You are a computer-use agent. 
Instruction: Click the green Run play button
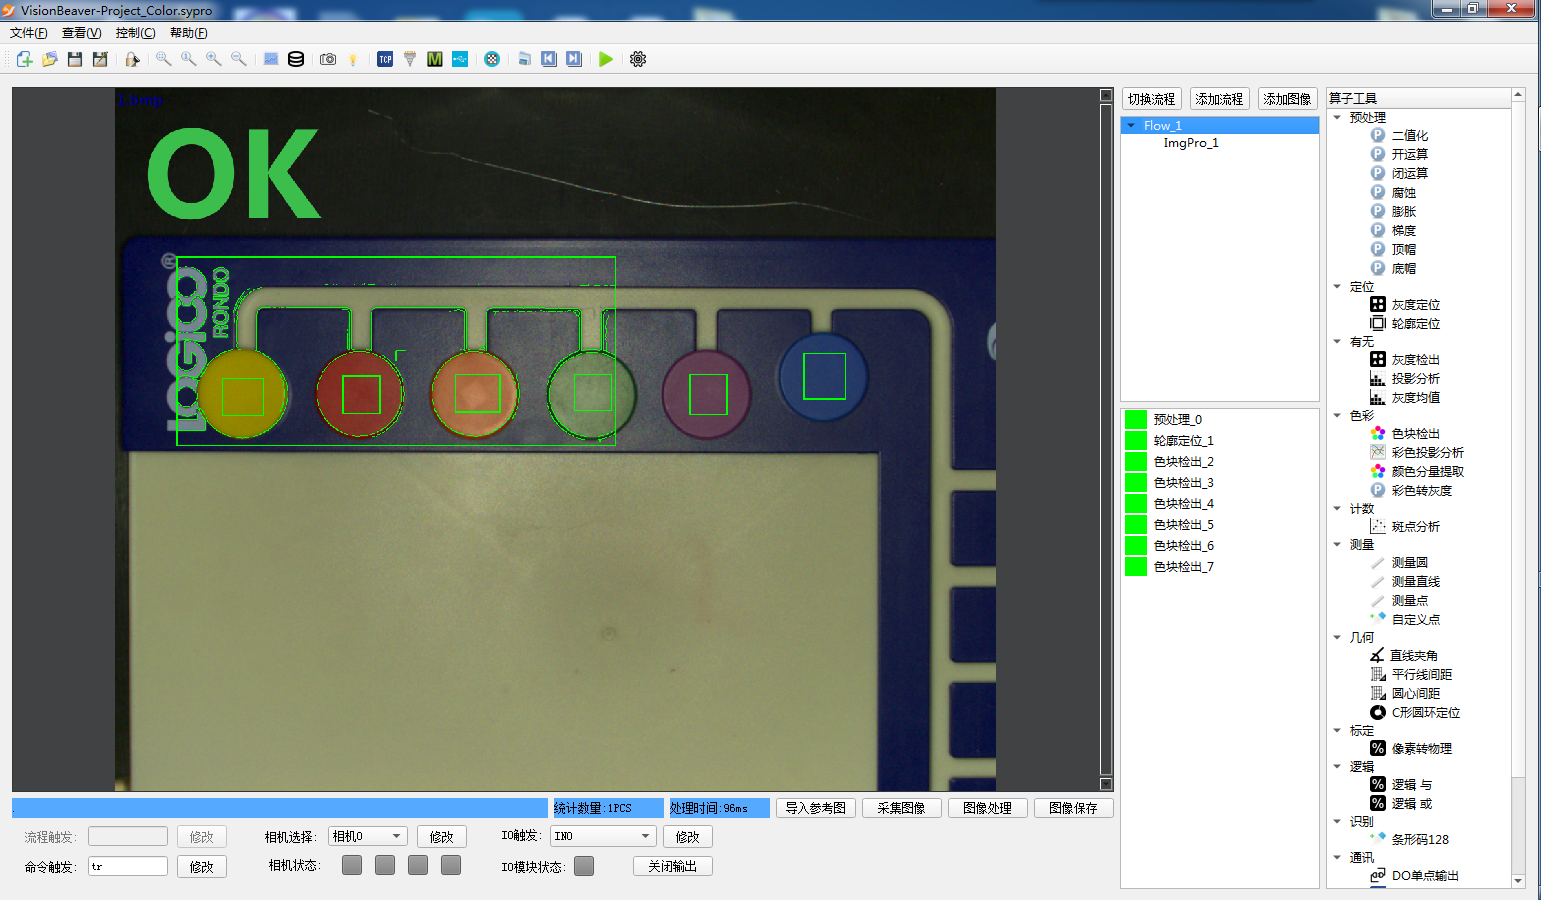pos(606,59)
